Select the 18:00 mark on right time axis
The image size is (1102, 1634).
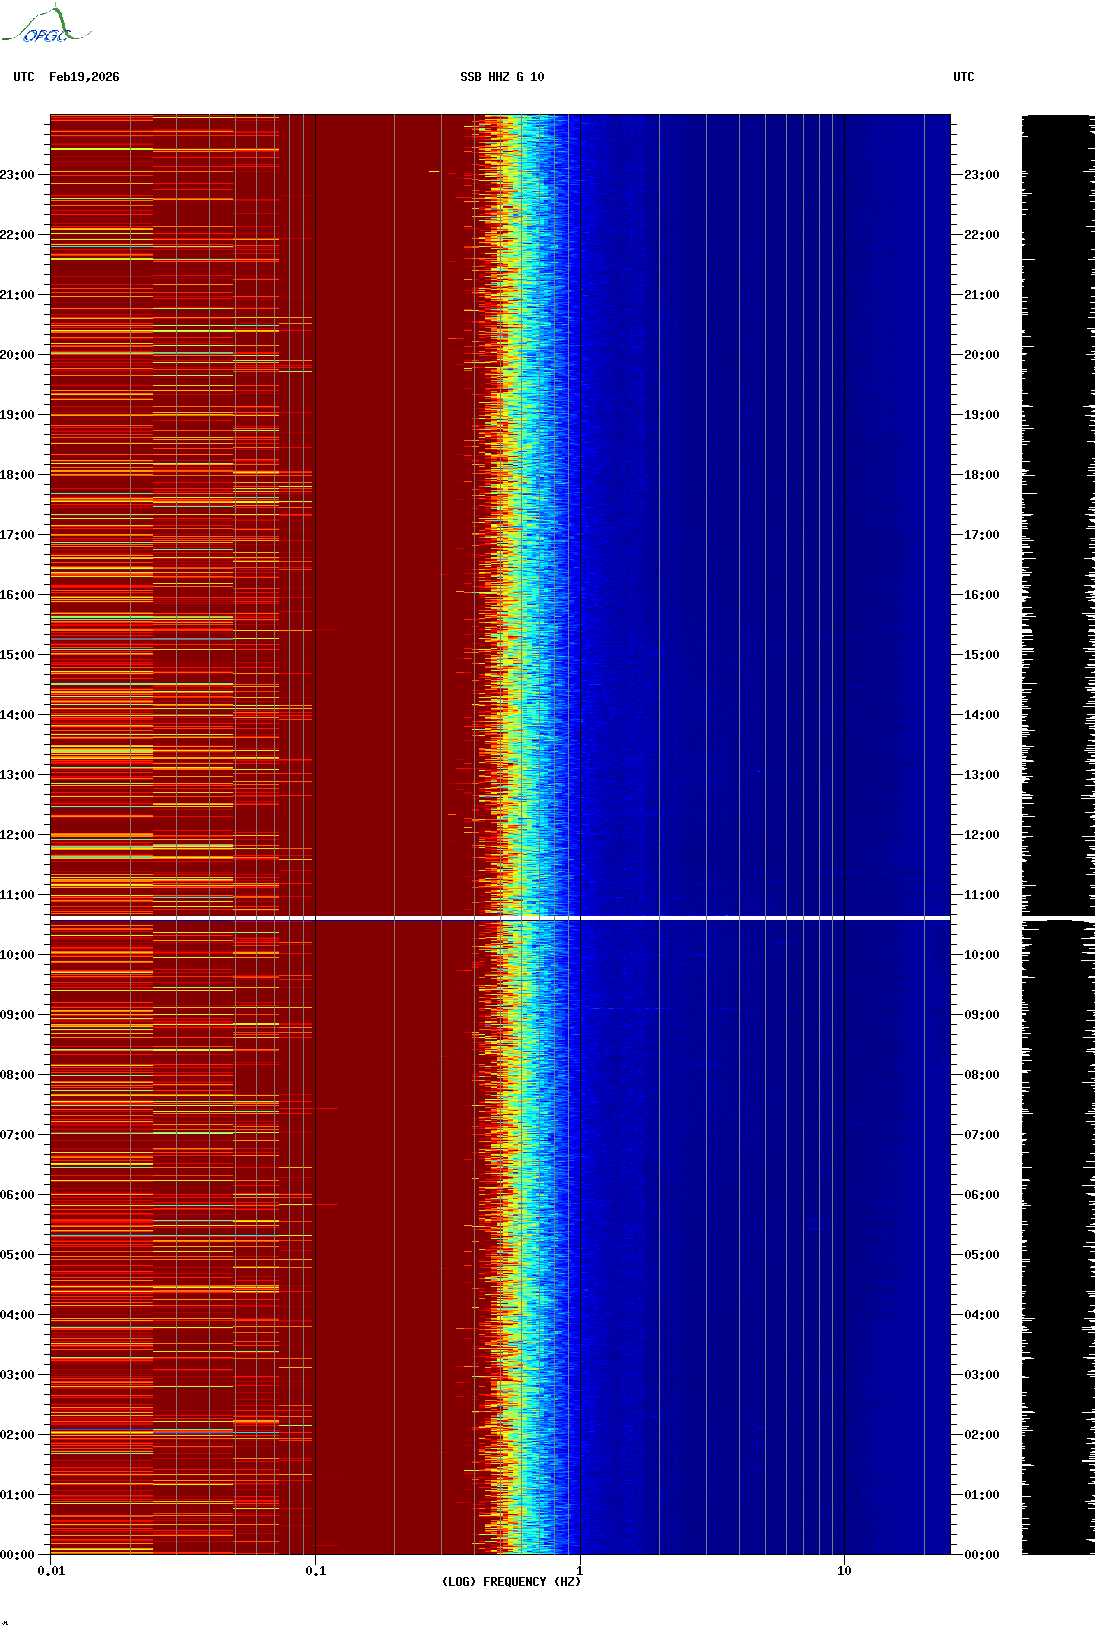point(981,475)
